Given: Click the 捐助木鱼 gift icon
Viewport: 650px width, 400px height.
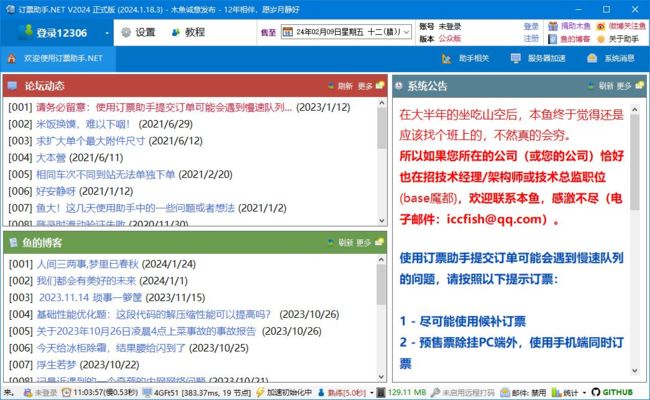Looking at the screenshot, I should (x=553, y=27).
